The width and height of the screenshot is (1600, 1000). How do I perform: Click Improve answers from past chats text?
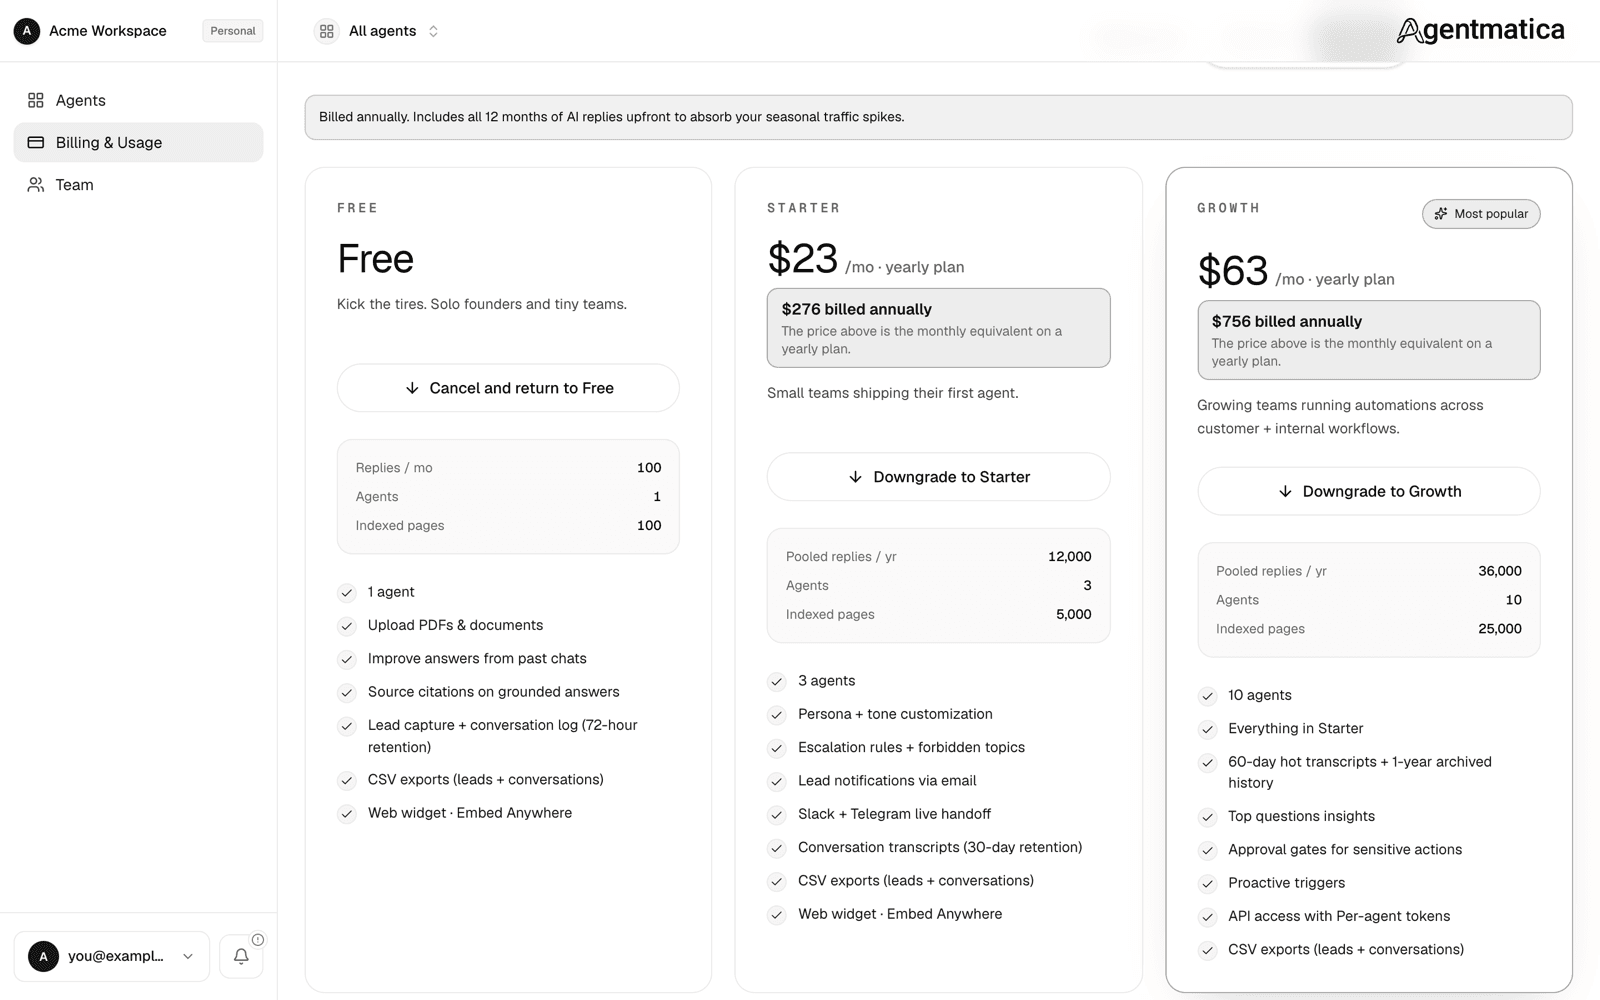click(x=477, y=658)
